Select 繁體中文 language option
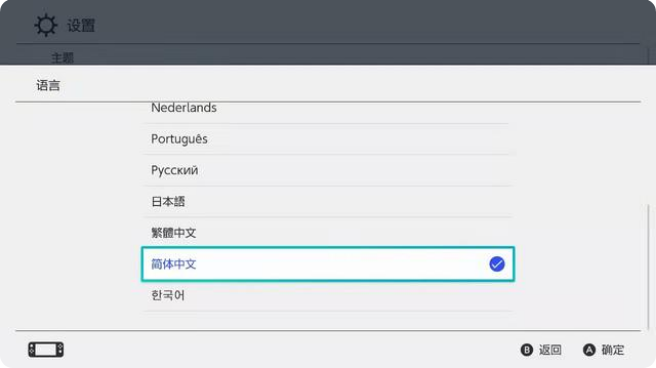The image size is (656, 368). (x=328, y=233)
